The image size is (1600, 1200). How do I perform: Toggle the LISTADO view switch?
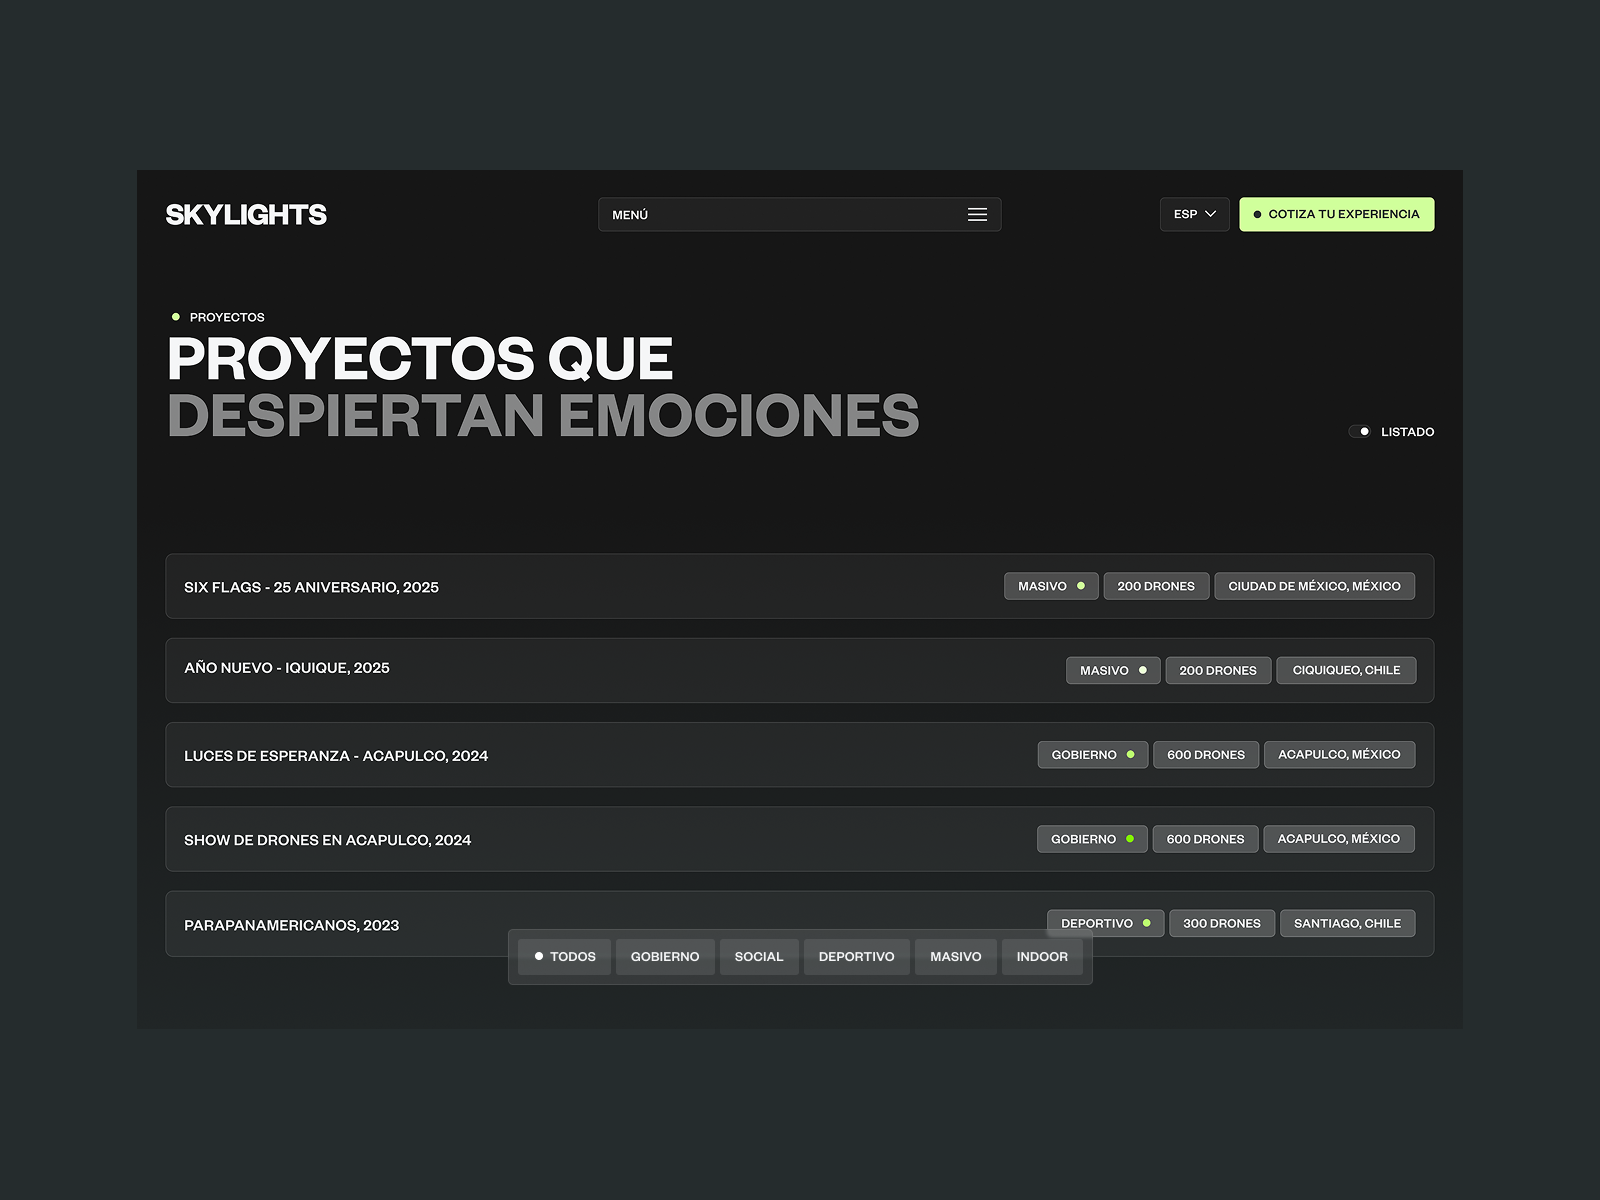point(1361,431)
